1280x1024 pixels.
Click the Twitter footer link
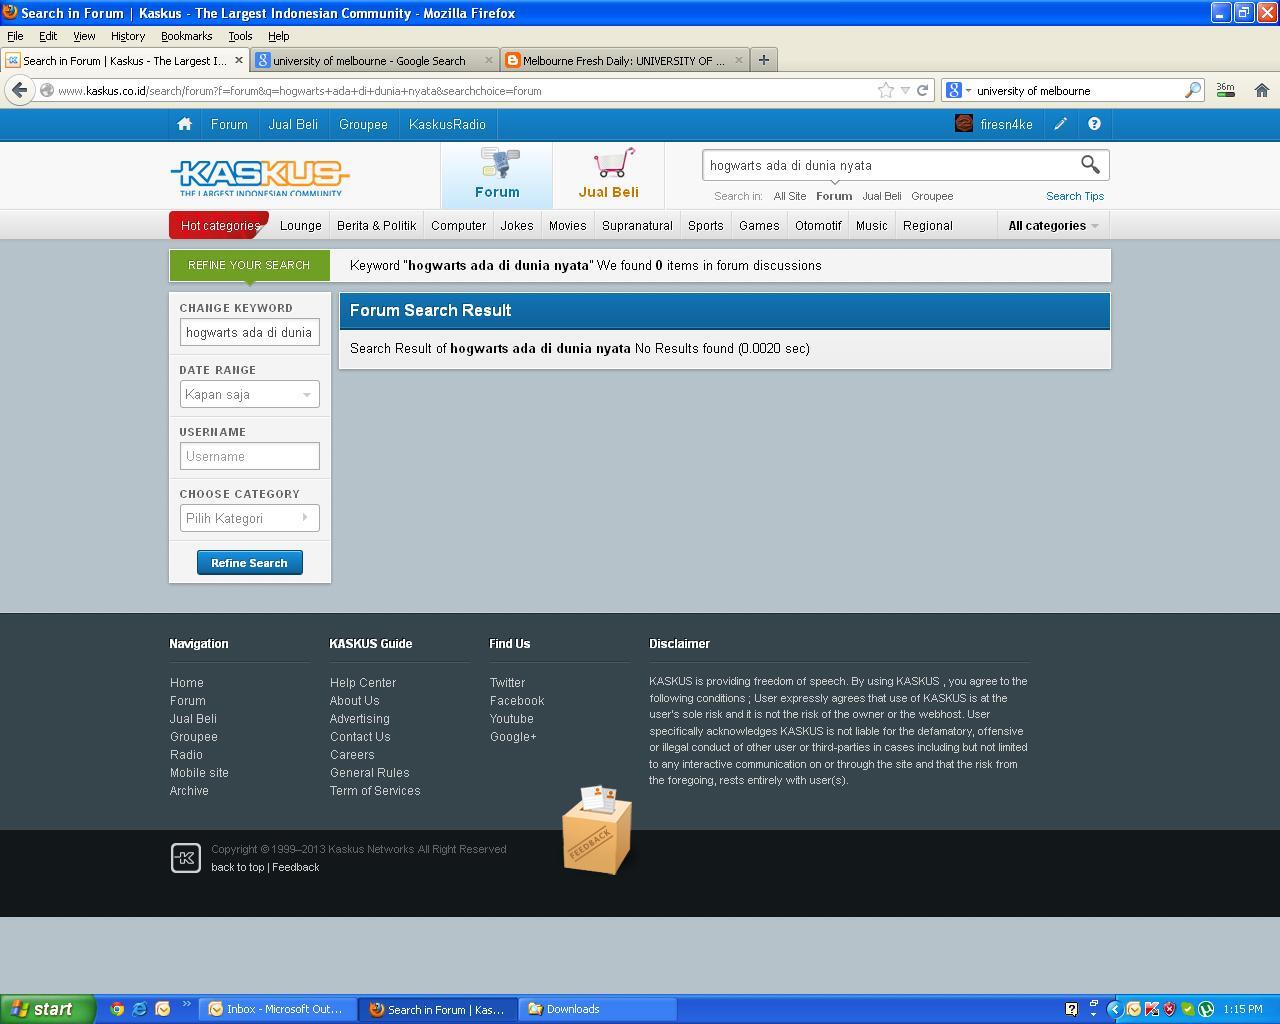click(x=507, y=683)
